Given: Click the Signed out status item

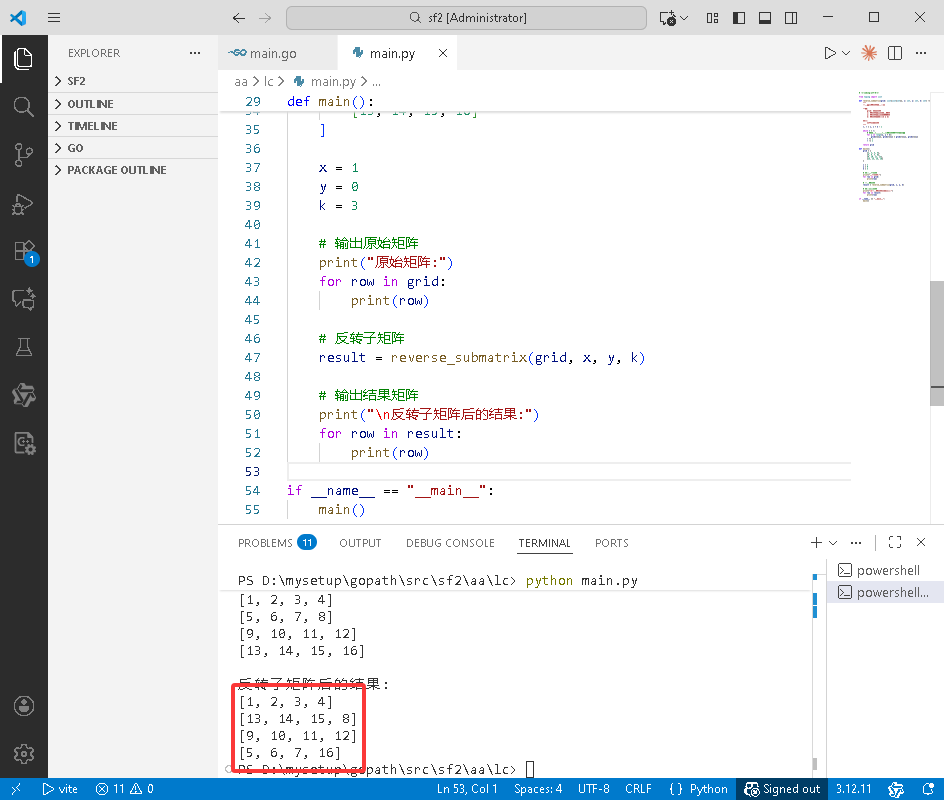Looking at the screenshot, I should (782, 789).
